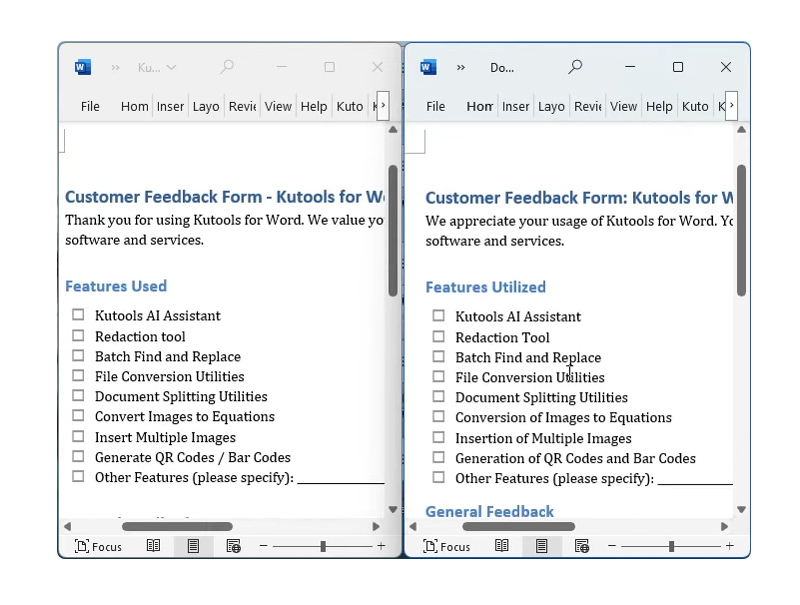Image resolution: width=800 pixels, height=605 pixels.
Task: Expand quick access chevrons in left window
Action: pyautogui.click(x=115, y=67)
